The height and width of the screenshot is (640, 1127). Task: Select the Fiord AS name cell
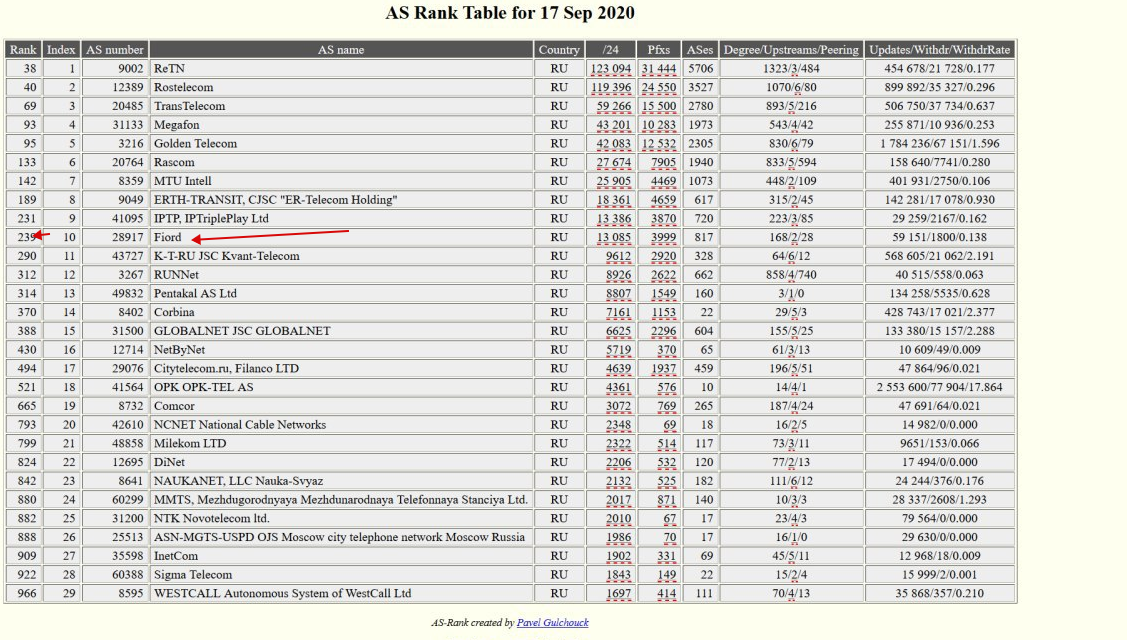341,237
